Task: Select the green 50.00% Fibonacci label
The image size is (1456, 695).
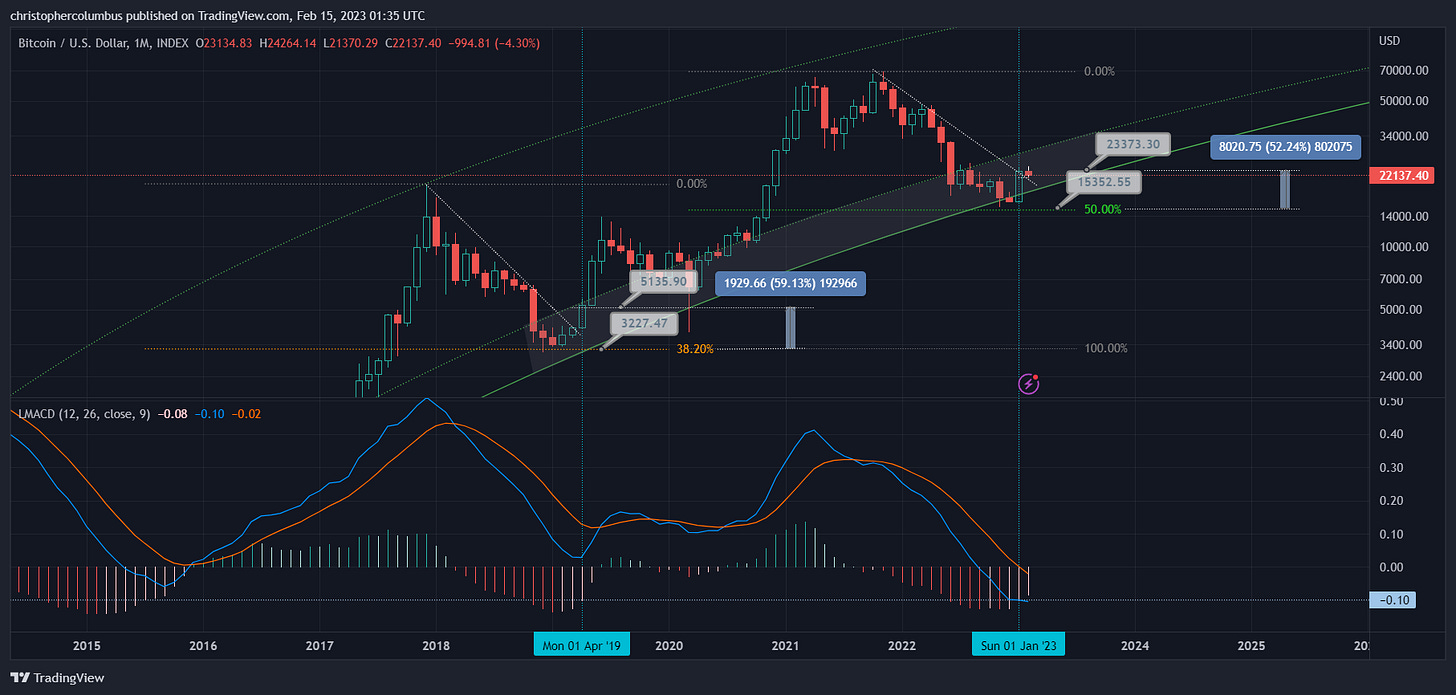Action: (x=1103, y=209)
